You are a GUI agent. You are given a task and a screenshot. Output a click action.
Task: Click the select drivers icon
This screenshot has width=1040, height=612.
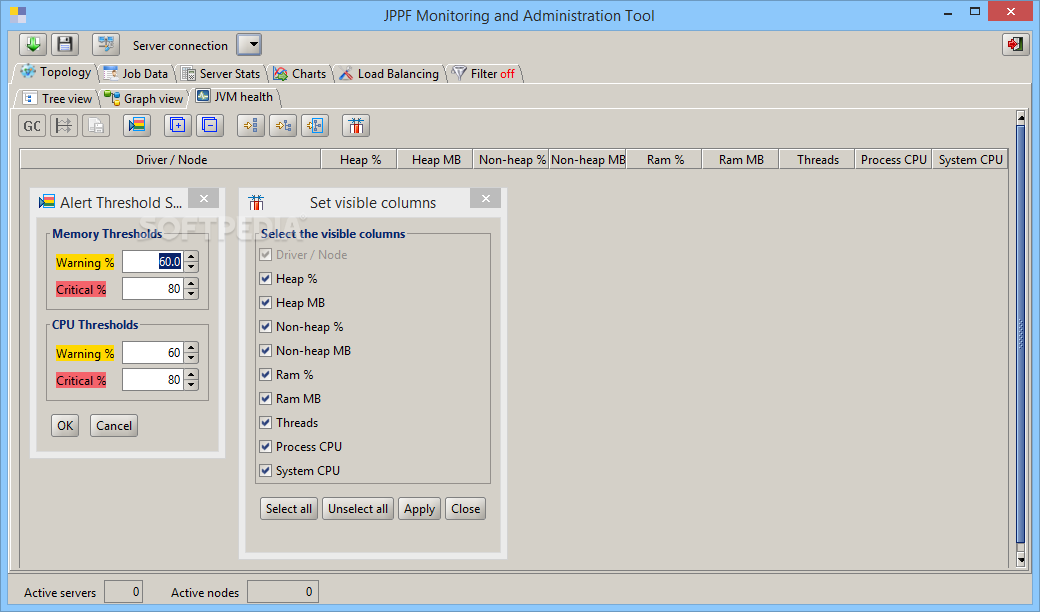tap(251, 125)
